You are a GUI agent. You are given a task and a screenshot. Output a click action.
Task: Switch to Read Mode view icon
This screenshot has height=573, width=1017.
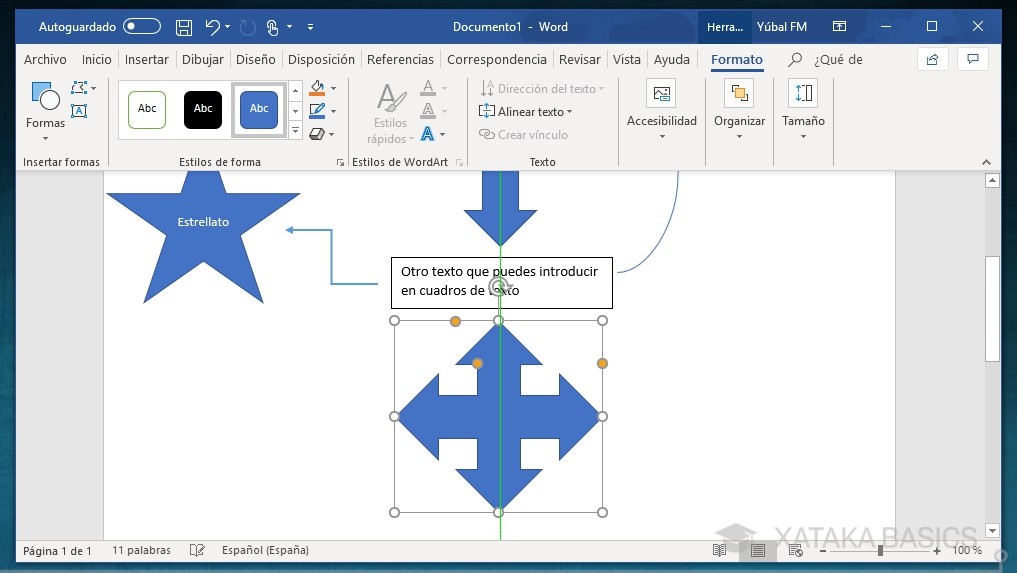[719, 550]
